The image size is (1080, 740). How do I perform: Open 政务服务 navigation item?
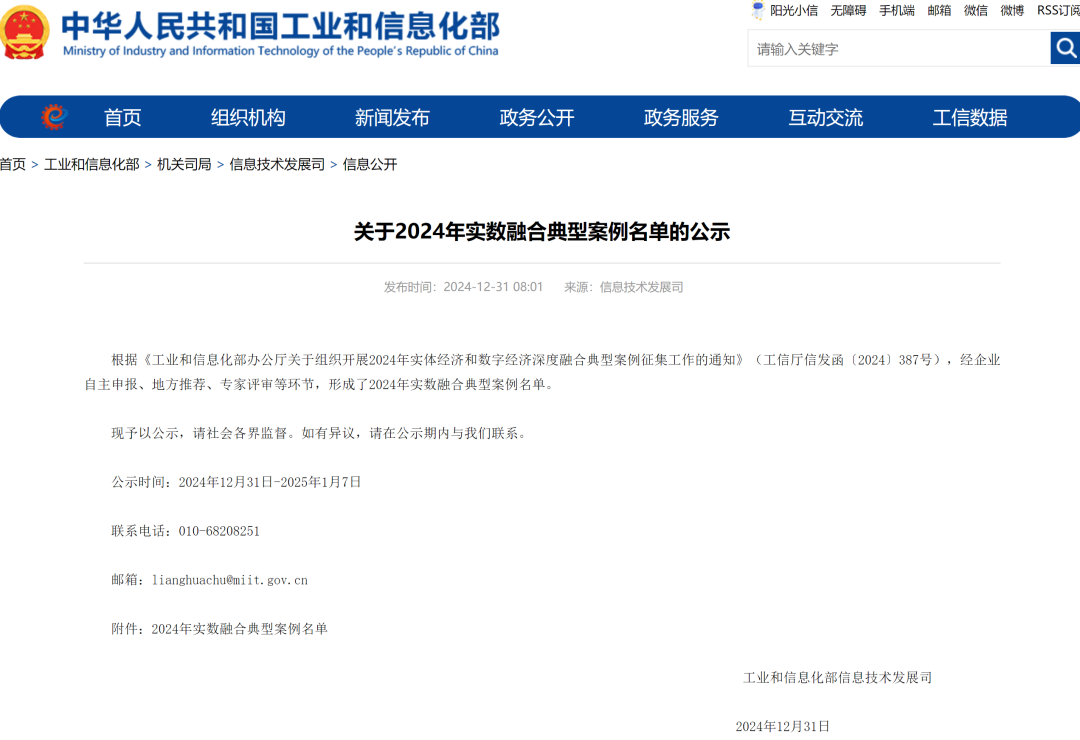point(681,117)
